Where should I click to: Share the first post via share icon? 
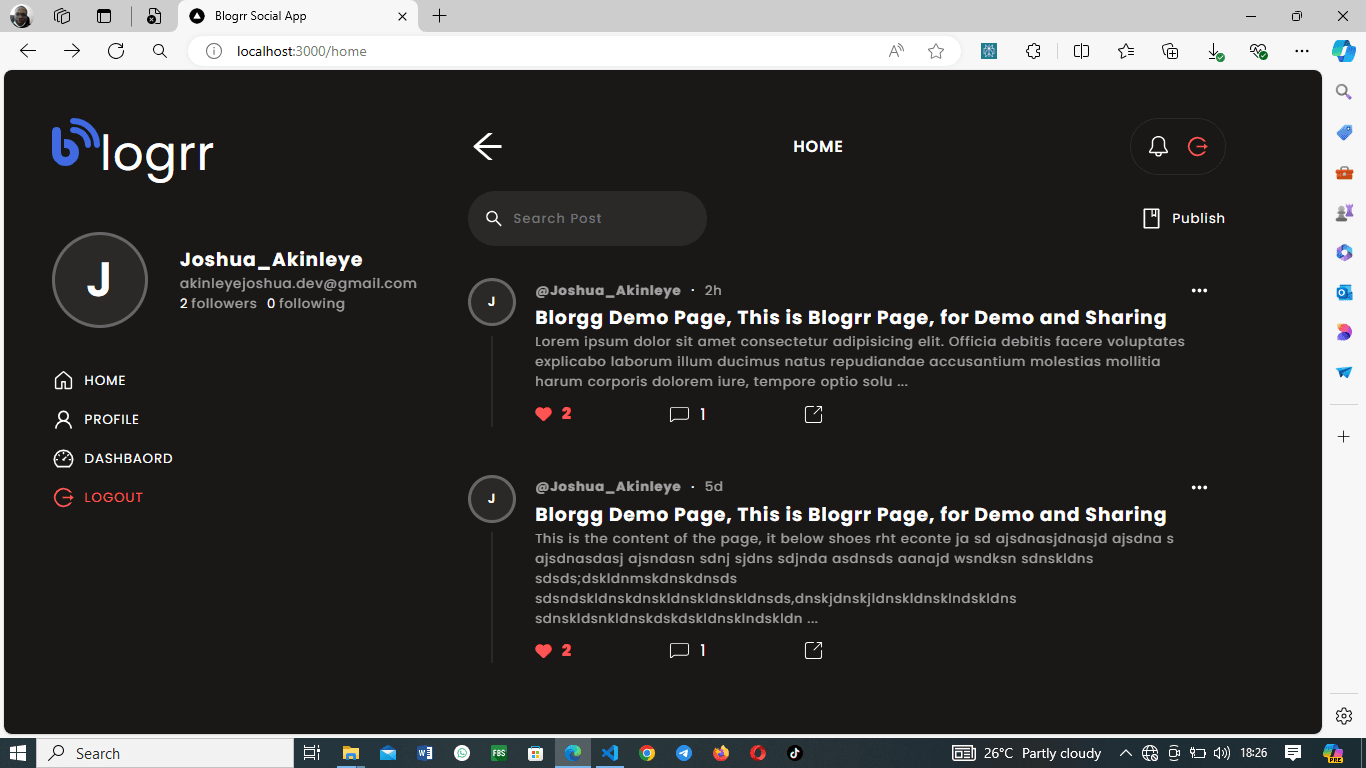813,414
